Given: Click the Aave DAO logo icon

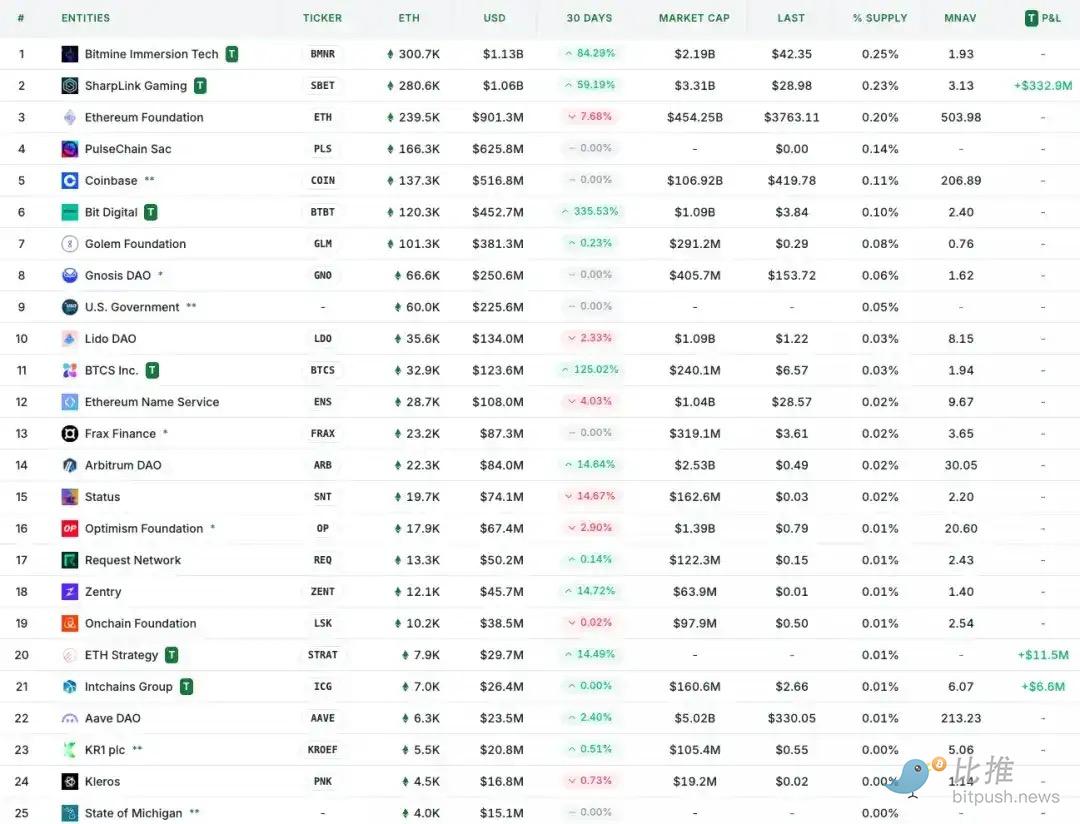Looking at the screenshot, I should click(x=70, y=719).
